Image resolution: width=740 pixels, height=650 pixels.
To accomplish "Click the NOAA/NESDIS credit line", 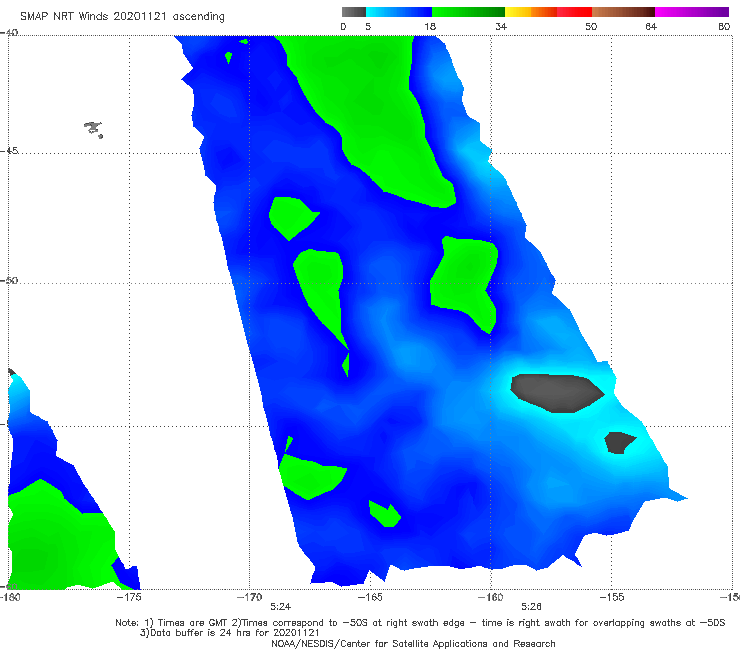I will pos(413,643).
